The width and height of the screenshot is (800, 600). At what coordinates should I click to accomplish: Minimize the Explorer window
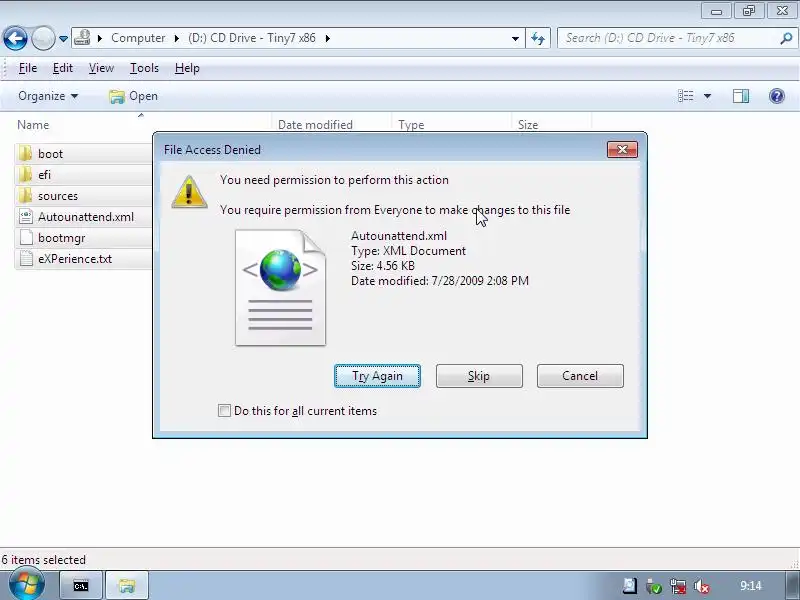click(x=716, y=11)
